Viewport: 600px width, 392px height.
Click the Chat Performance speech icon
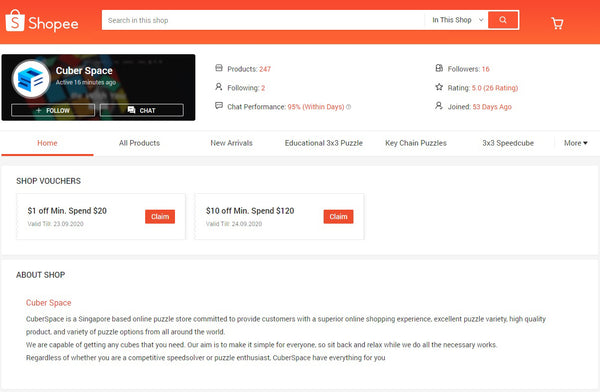point(219,105)
